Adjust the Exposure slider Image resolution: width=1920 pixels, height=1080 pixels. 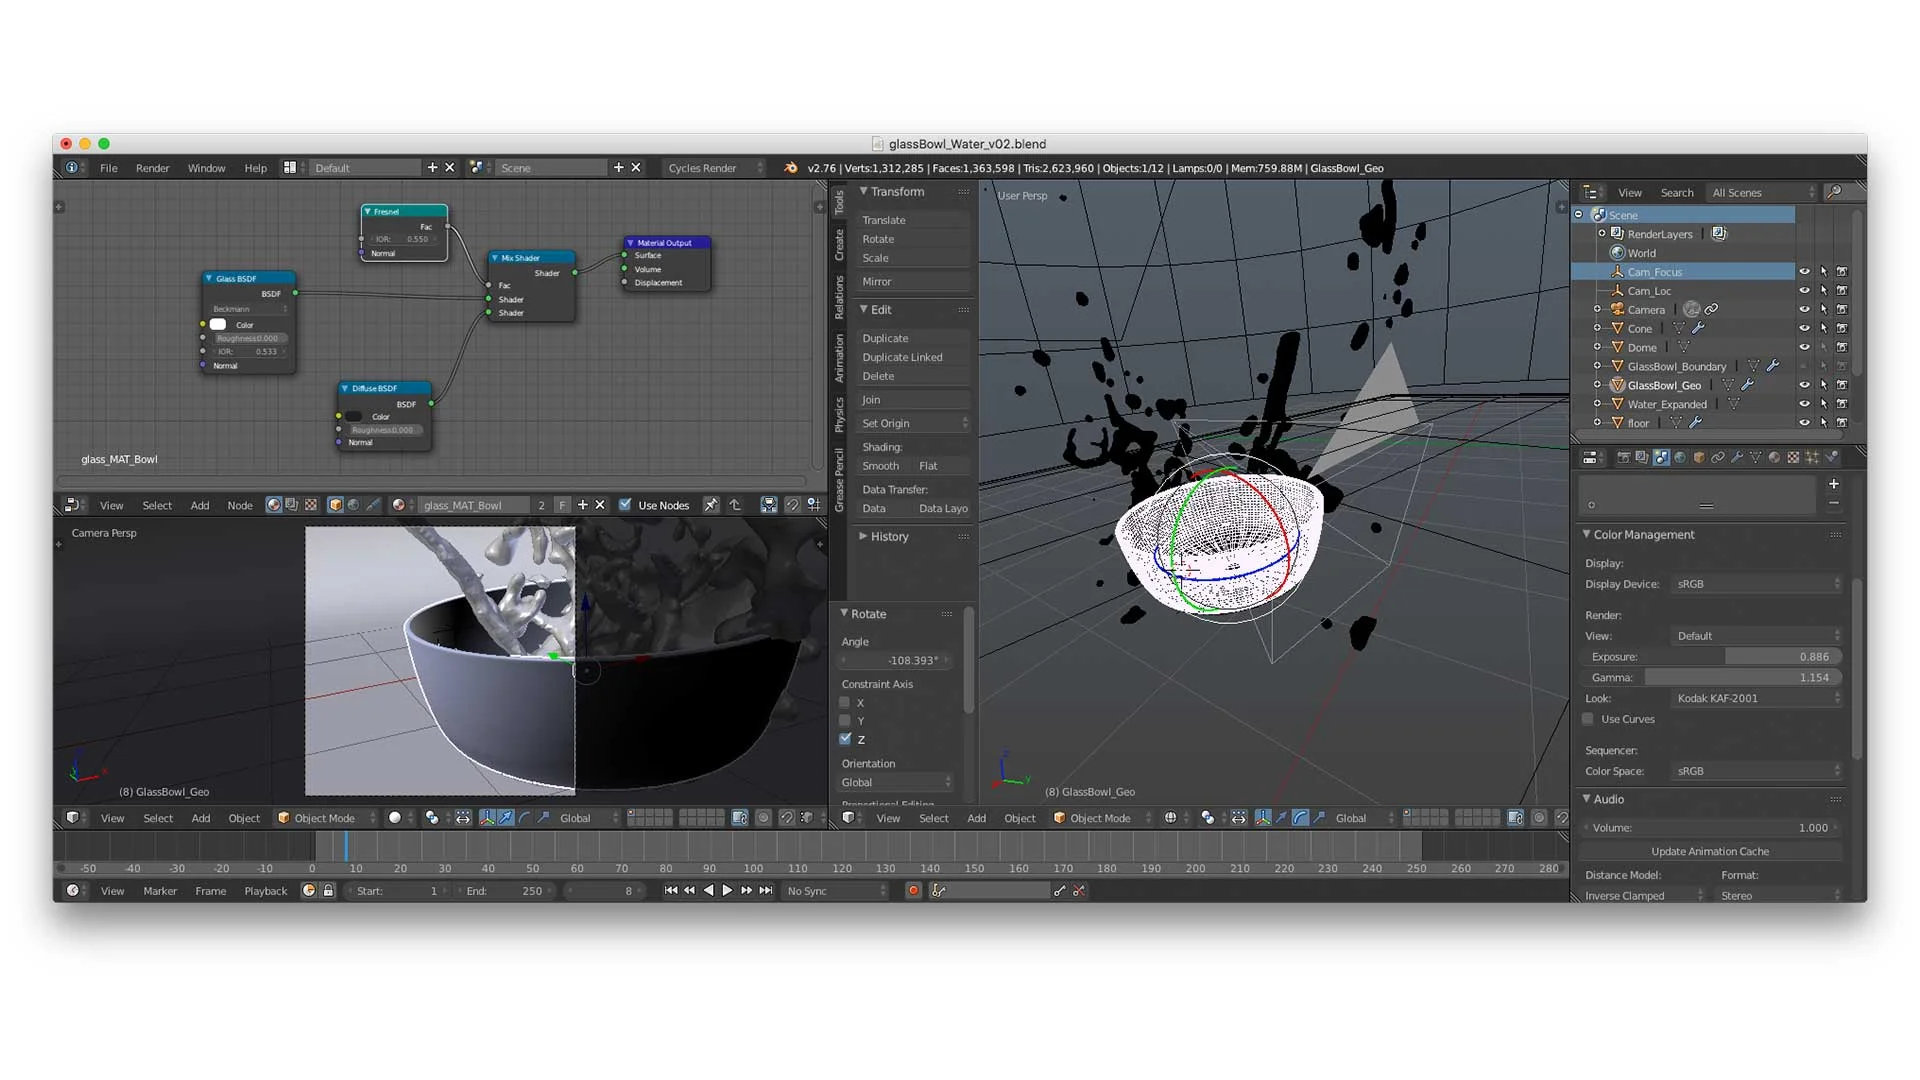pos(1709,657)
